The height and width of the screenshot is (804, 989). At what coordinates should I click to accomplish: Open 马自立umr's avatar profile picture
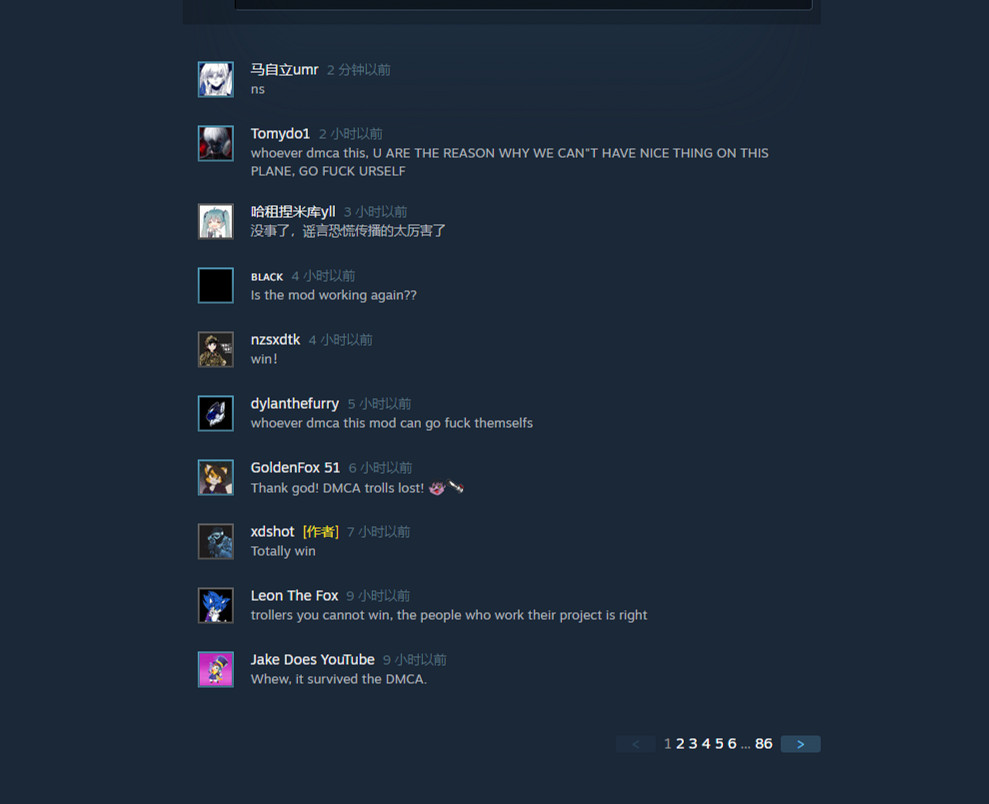(216, 79)
